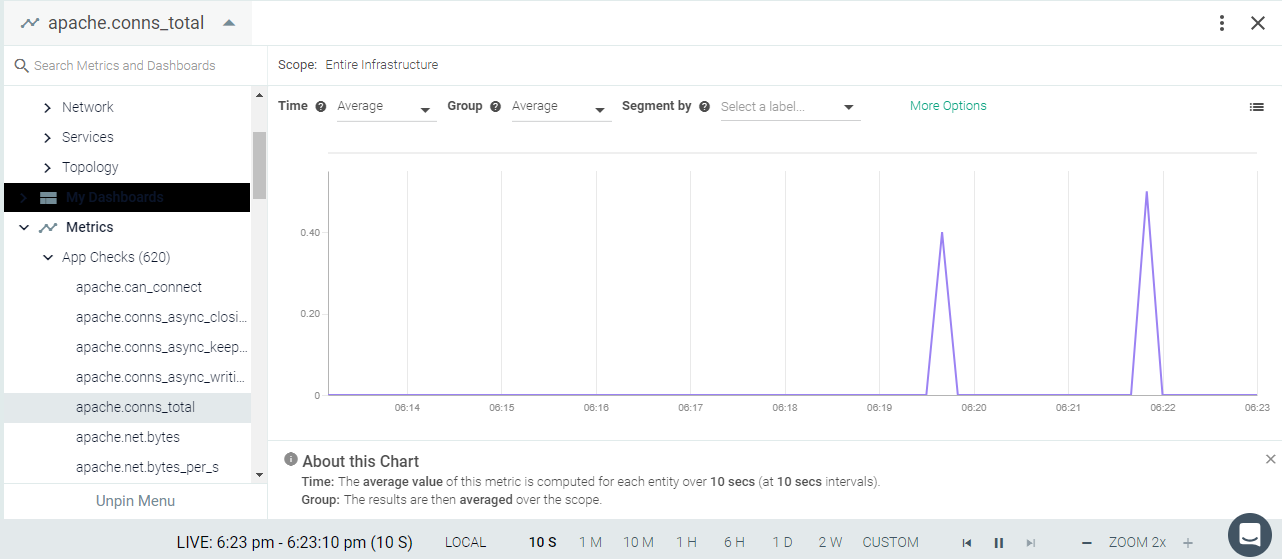The image size is (1282, 559).
Task: Click LOCAL timezone selector
Action: pos(465,542)
